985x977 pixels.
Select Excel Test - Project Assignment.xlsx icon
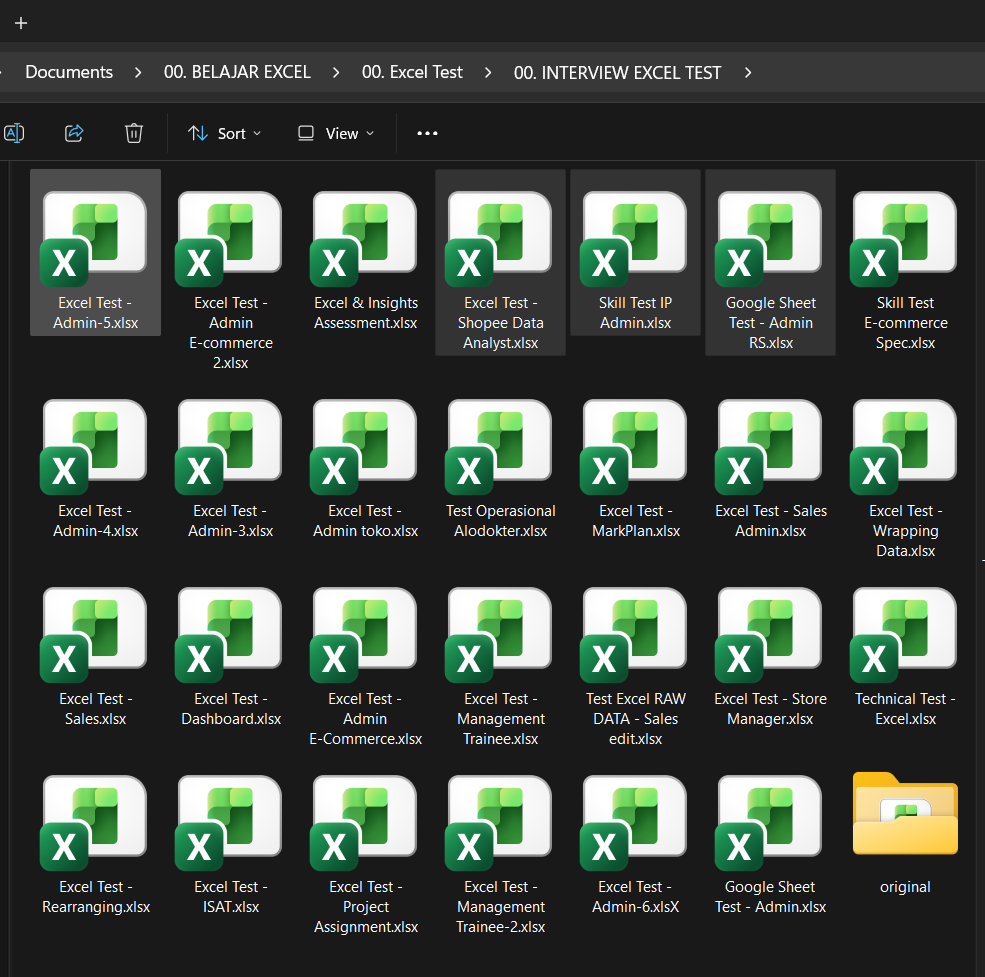364,822
